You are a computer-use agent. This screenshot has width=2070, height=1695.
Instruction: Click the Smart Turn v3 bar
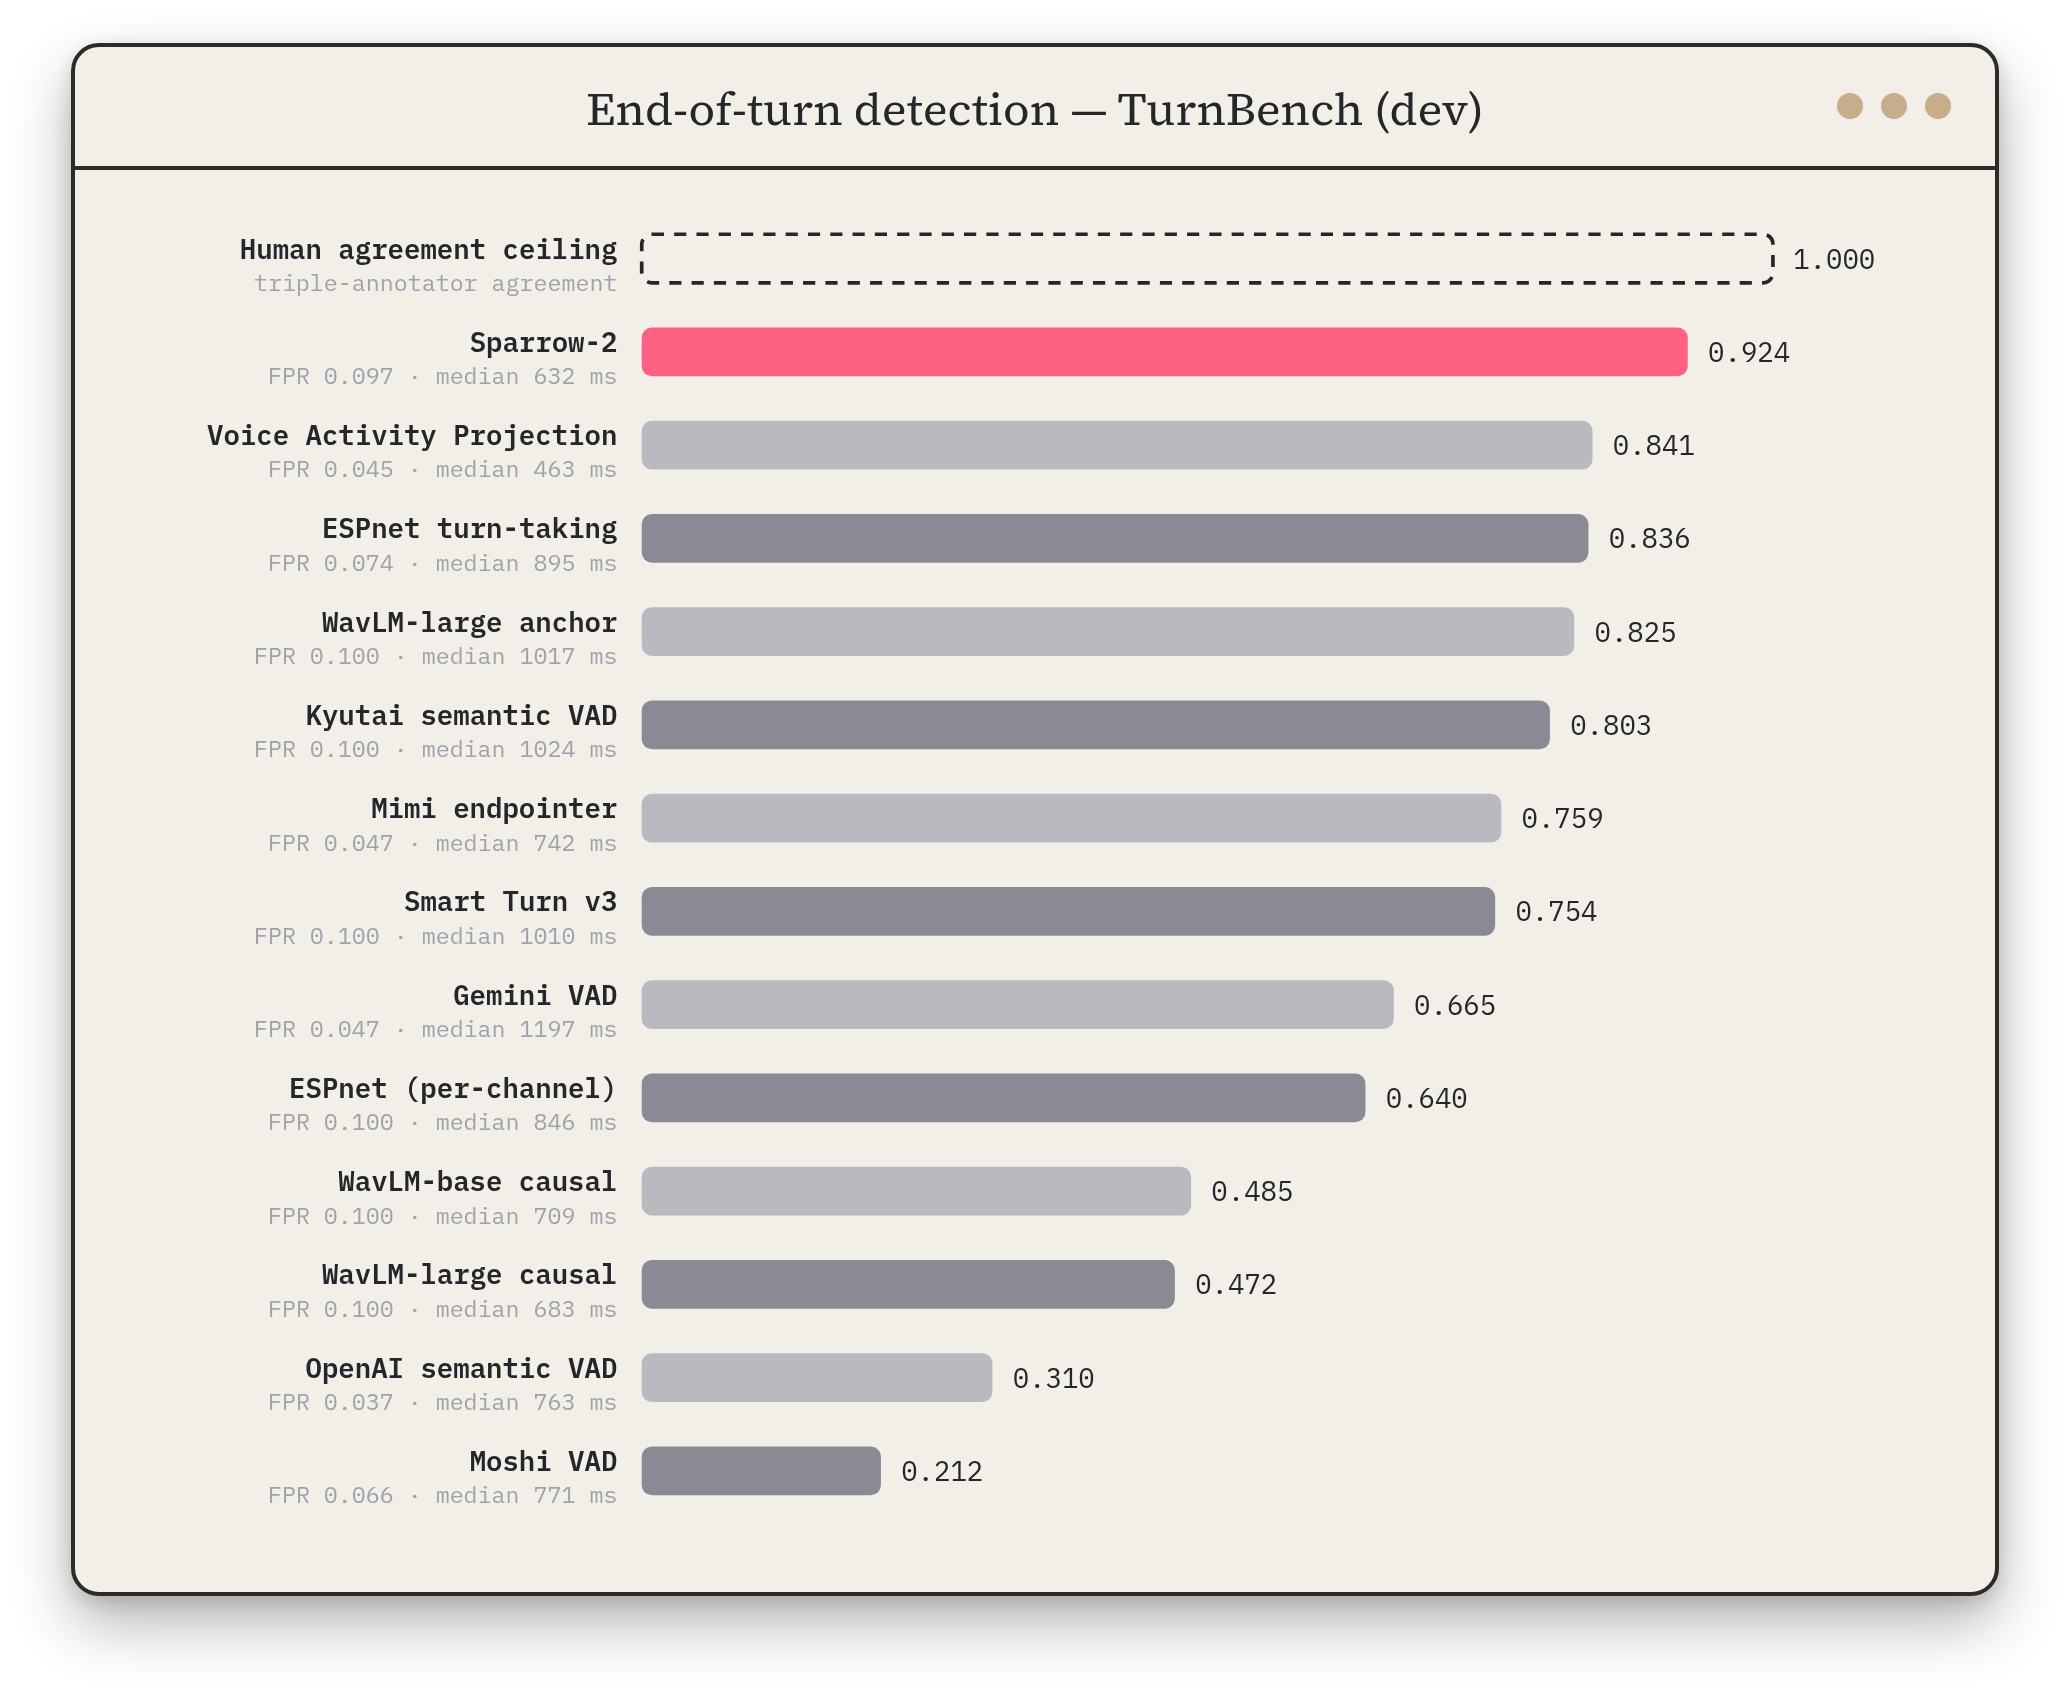click(1068, 911)
